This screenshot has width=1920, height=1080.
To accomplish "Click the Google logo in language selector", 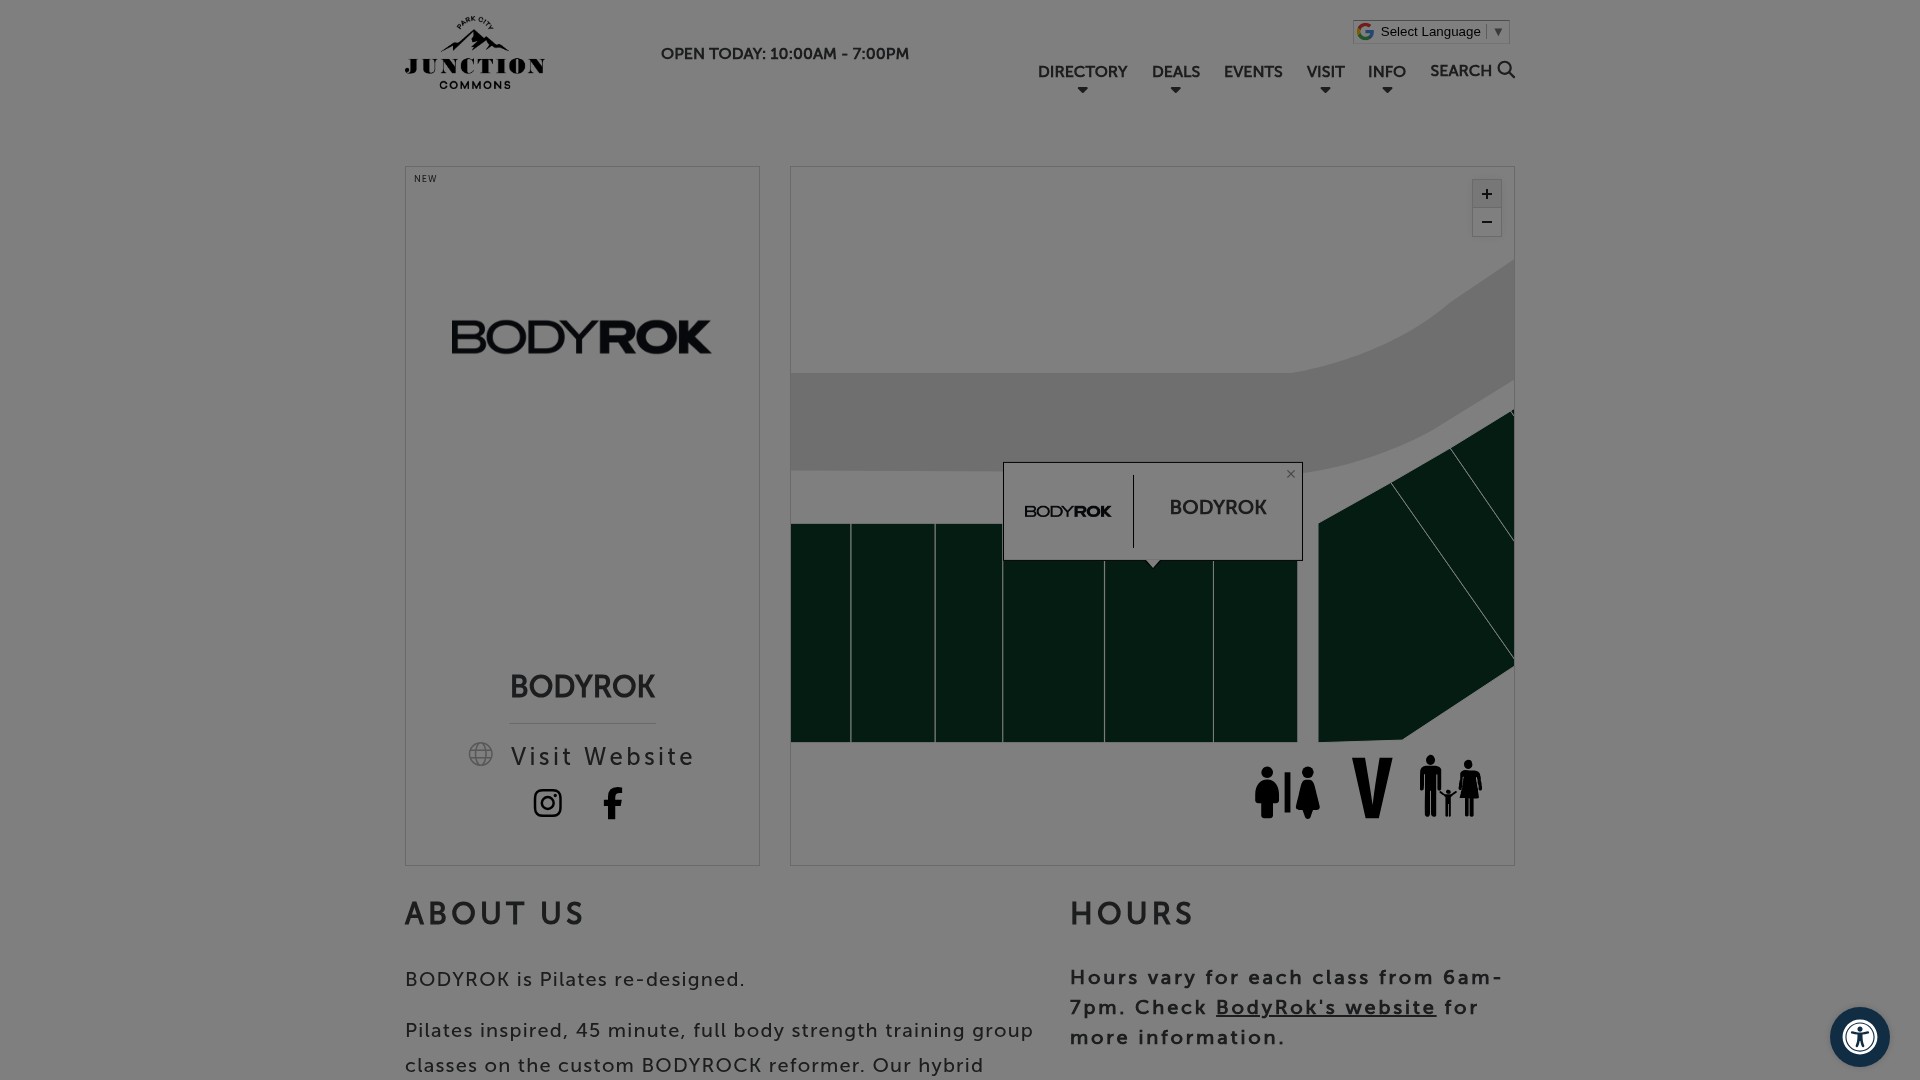I will (x=1365, y=32).
